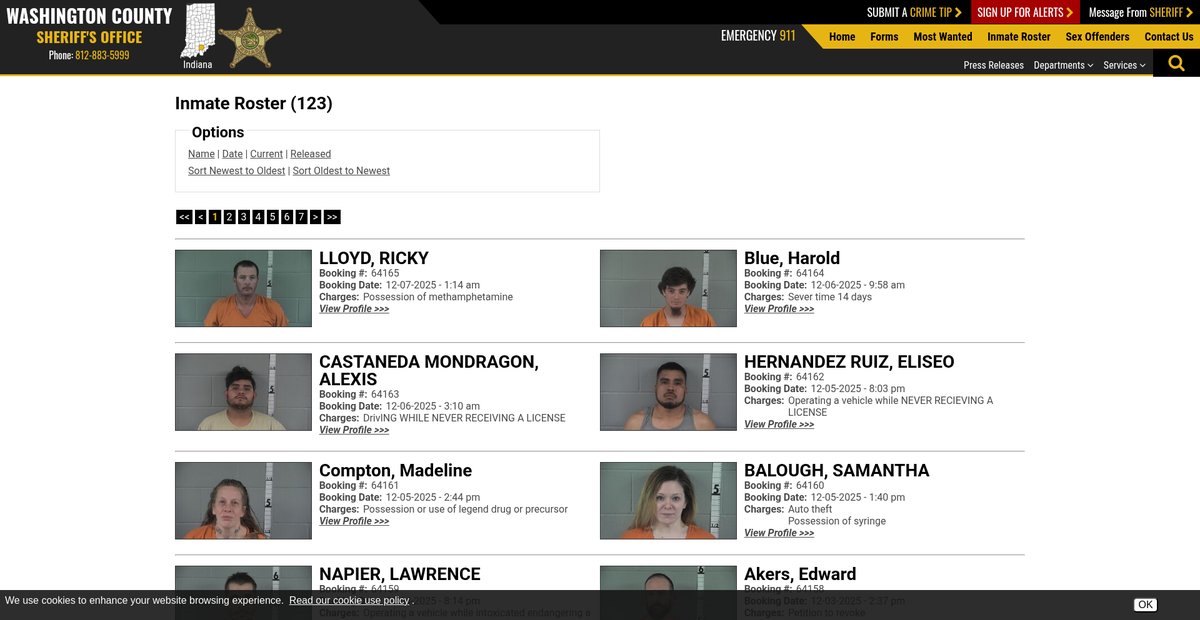Open Read our cookie use policy link

pos(349,600)
